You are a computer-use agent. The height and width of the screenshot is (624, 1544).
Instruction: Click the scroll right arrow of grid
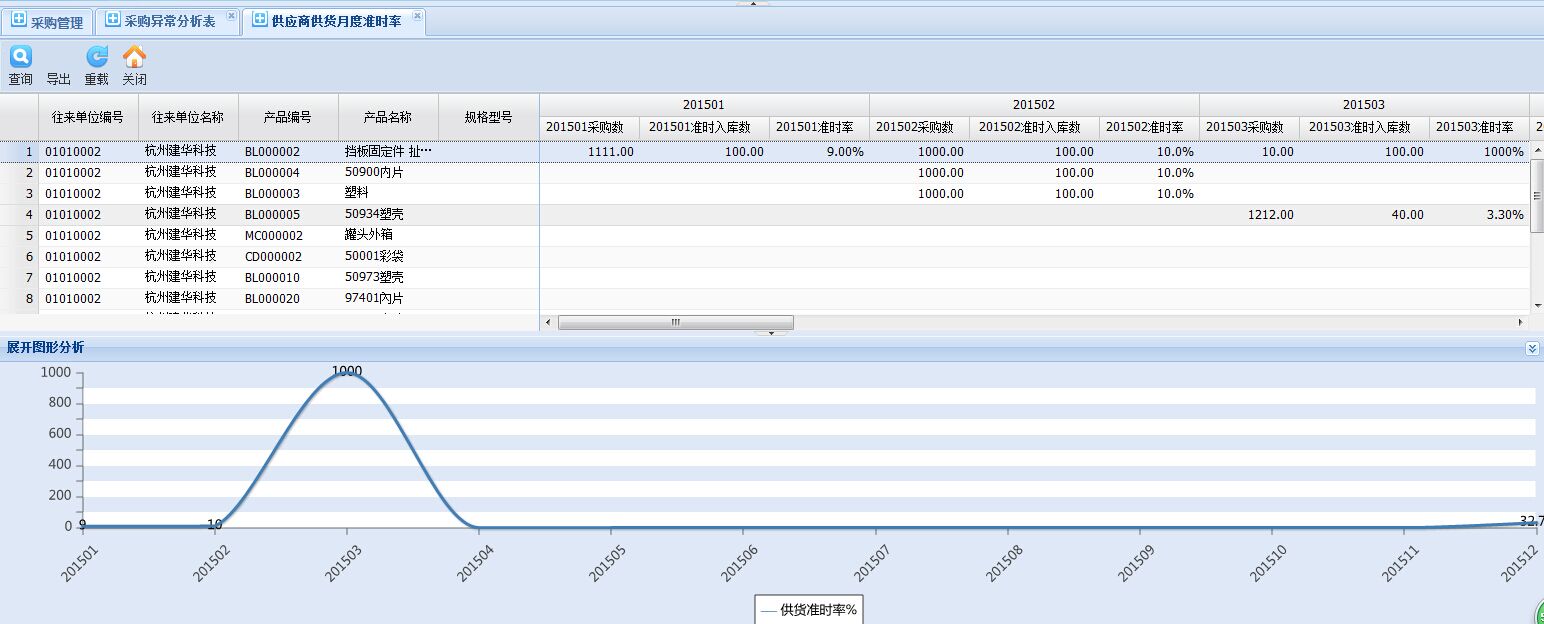[1521, 323]
